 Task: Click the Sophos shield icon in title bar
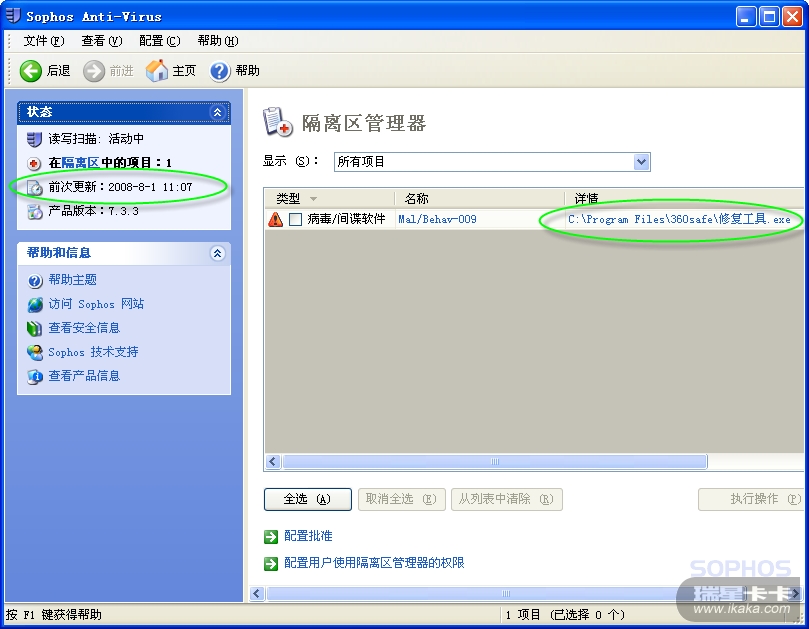(13, 16)
